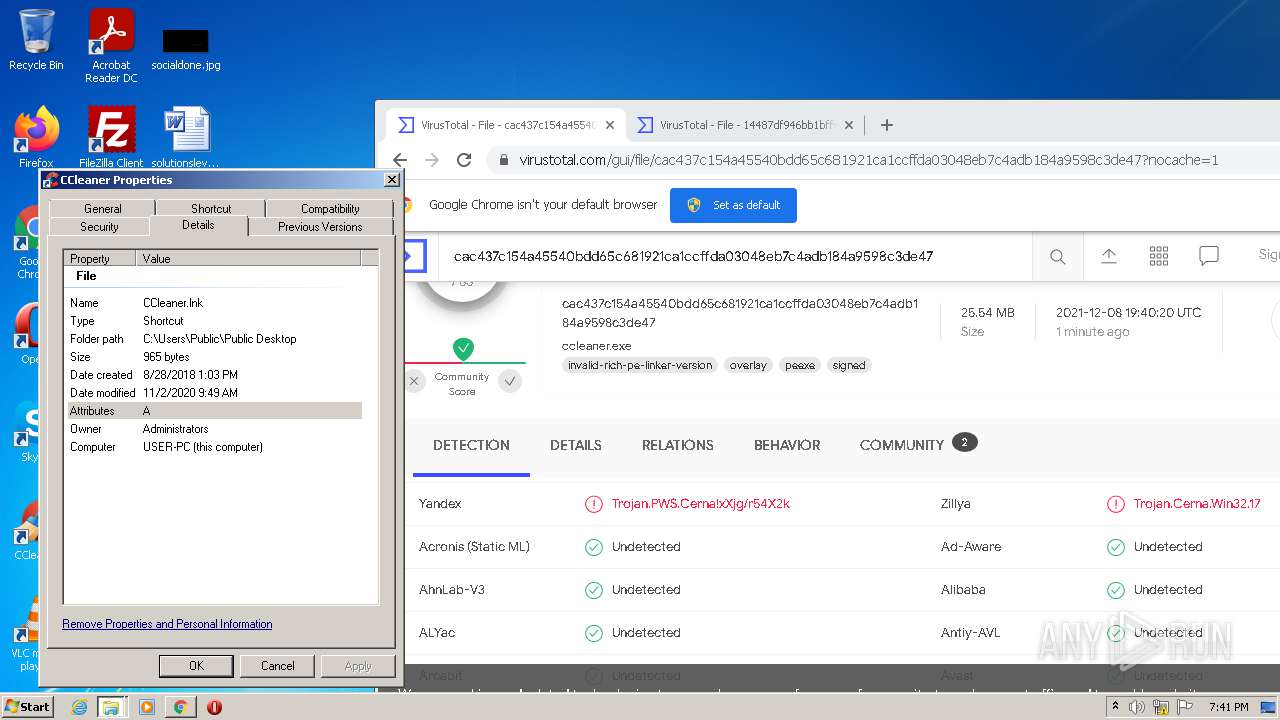This screenshot has width=1280, height=720.
Task: Click the red stop-sign taskbar icon
Action: pyautogui.click(x=214, y=707)
